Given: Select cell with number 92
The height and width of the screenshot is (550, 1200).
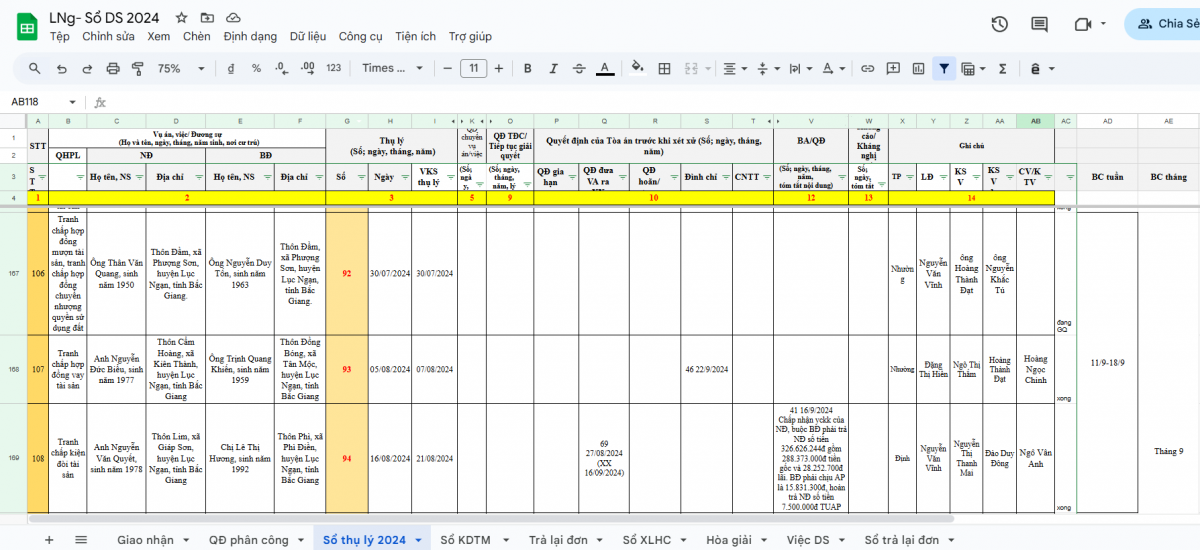Looking at the screenshot, I should click(x=346, y=273).
